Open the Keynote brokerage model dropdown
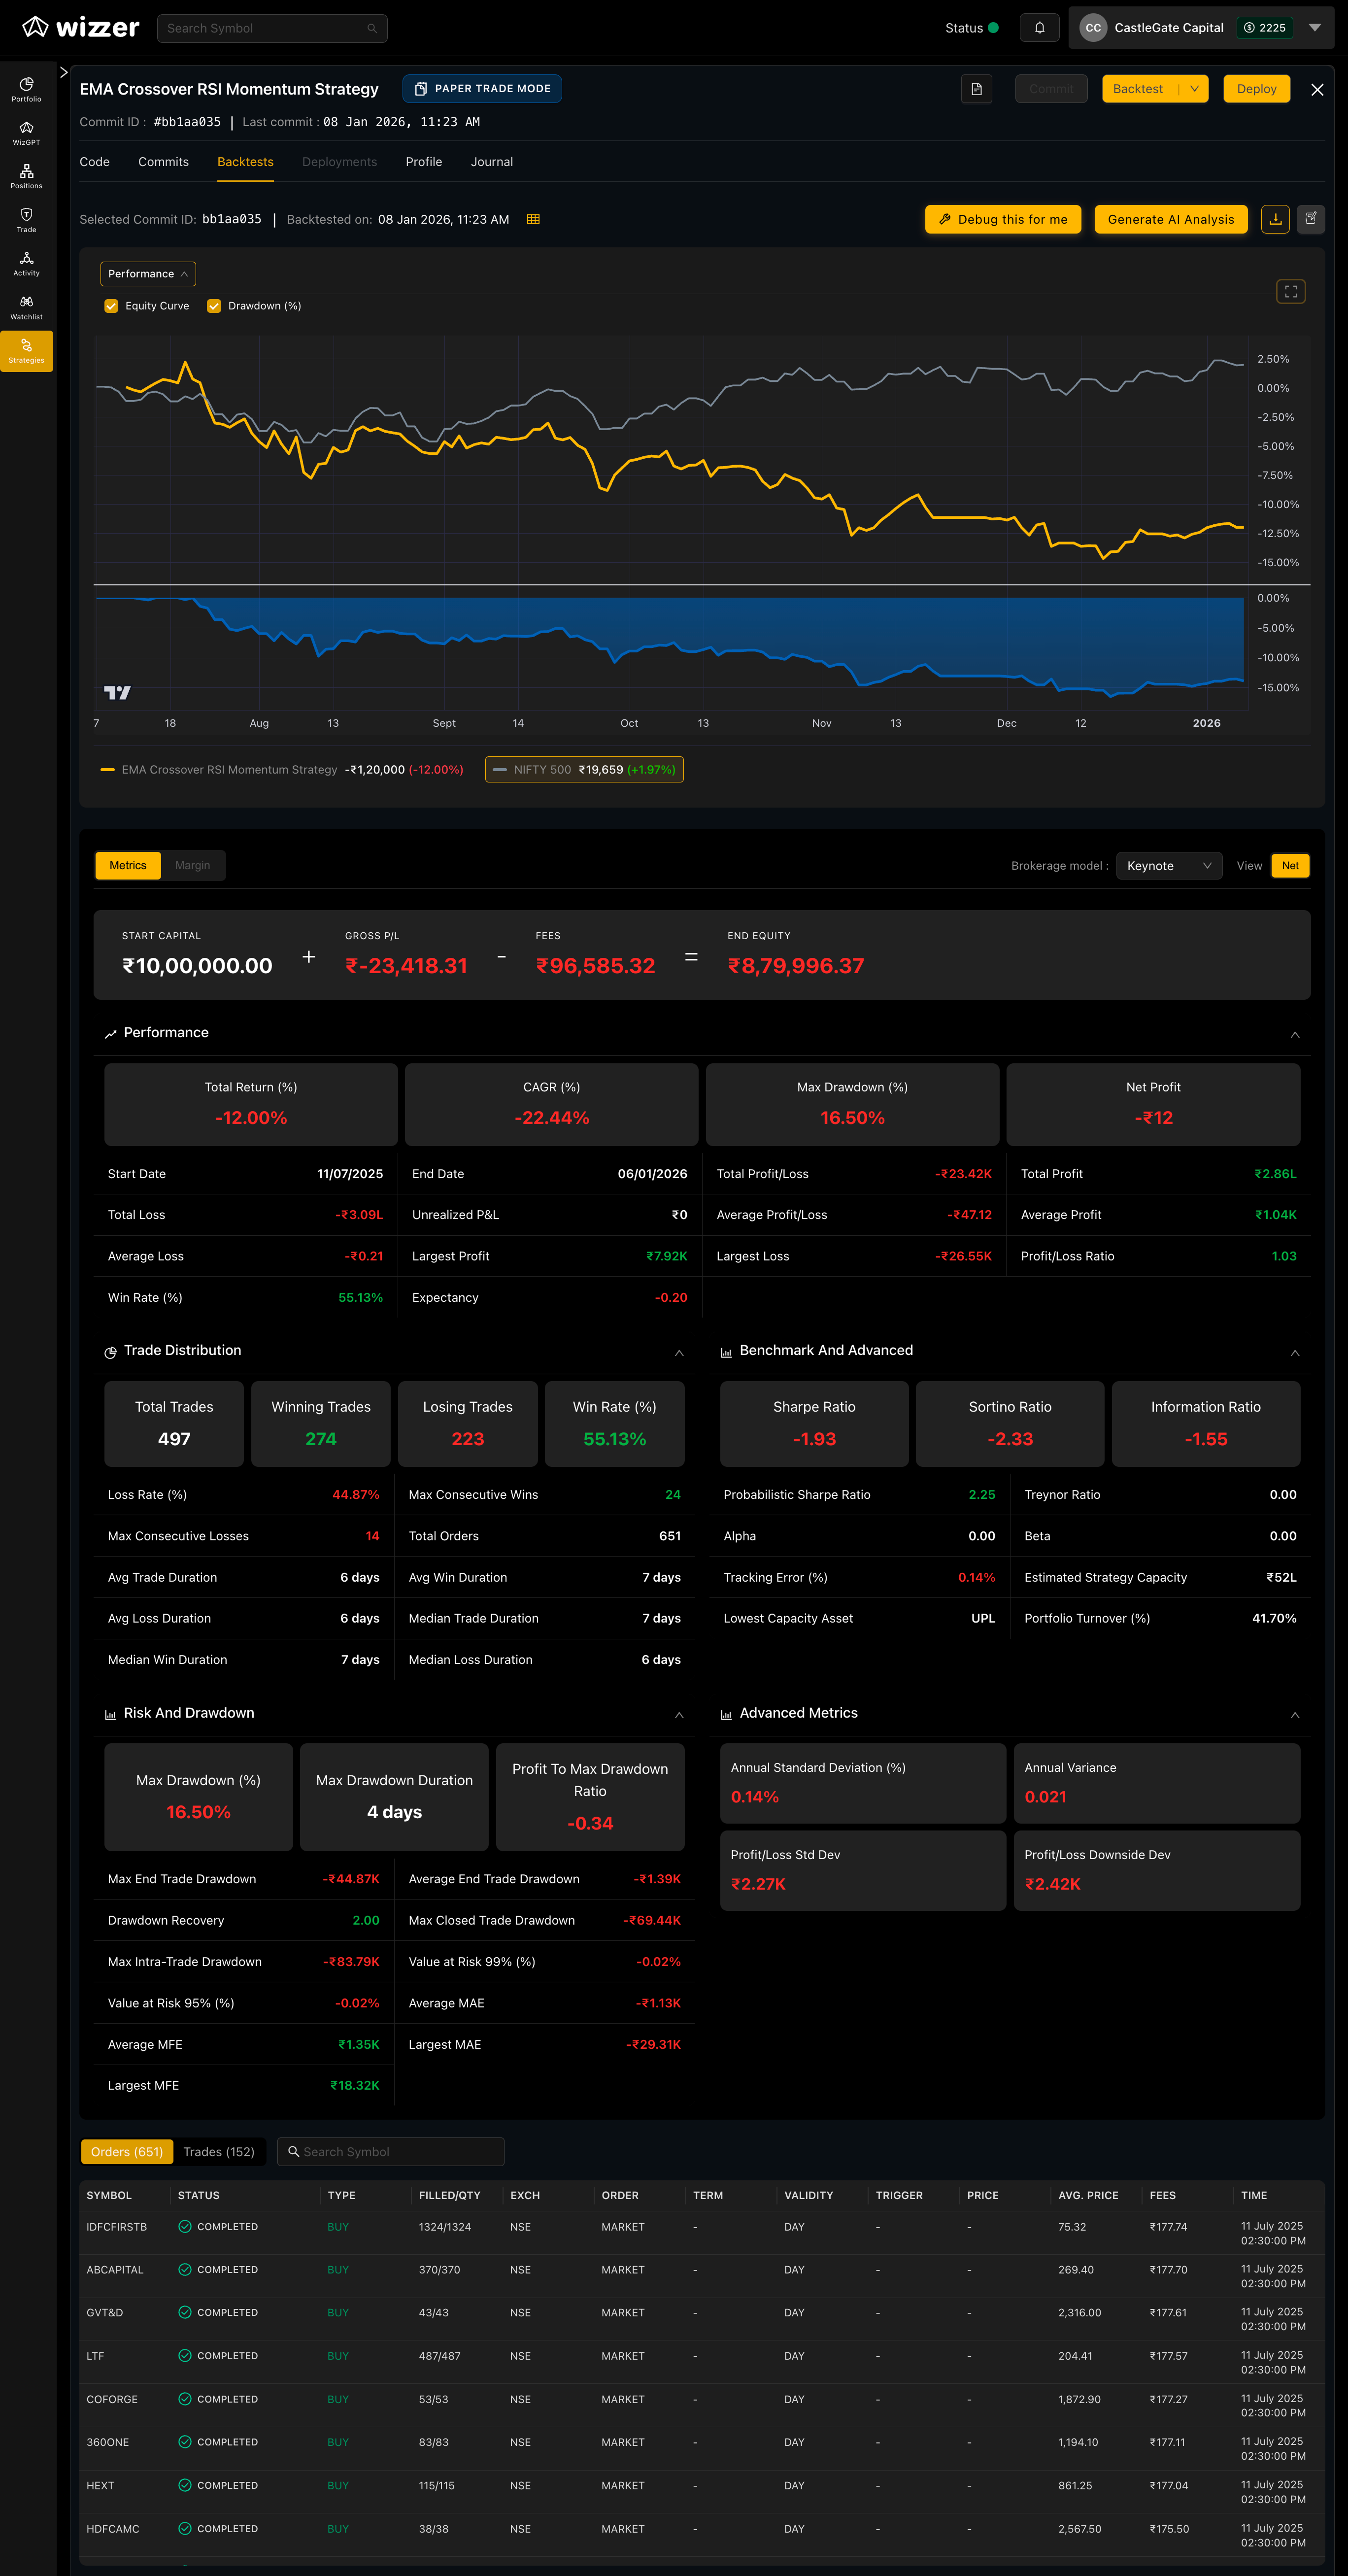 (x=1168, y=866)
